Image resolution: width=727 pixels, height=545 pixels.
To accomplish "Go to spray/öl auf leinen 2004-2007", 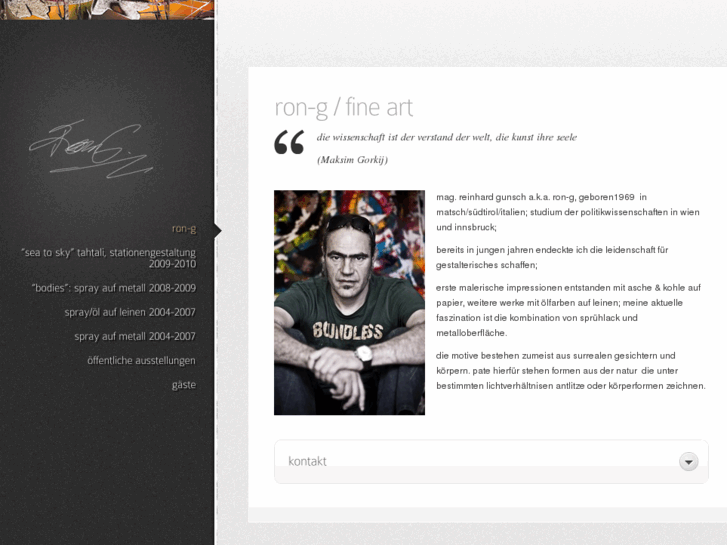I will click(x=130, y=312).
